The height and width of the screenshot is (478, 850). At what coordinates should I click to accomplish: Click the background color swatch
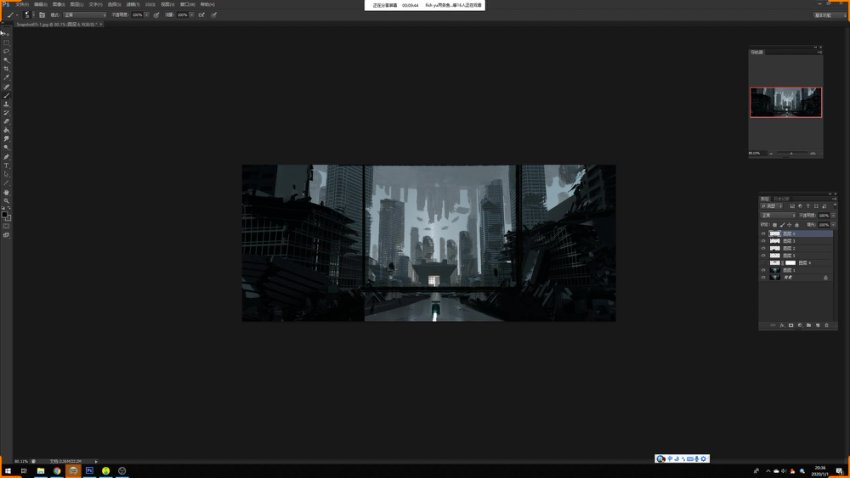point(8,218)
